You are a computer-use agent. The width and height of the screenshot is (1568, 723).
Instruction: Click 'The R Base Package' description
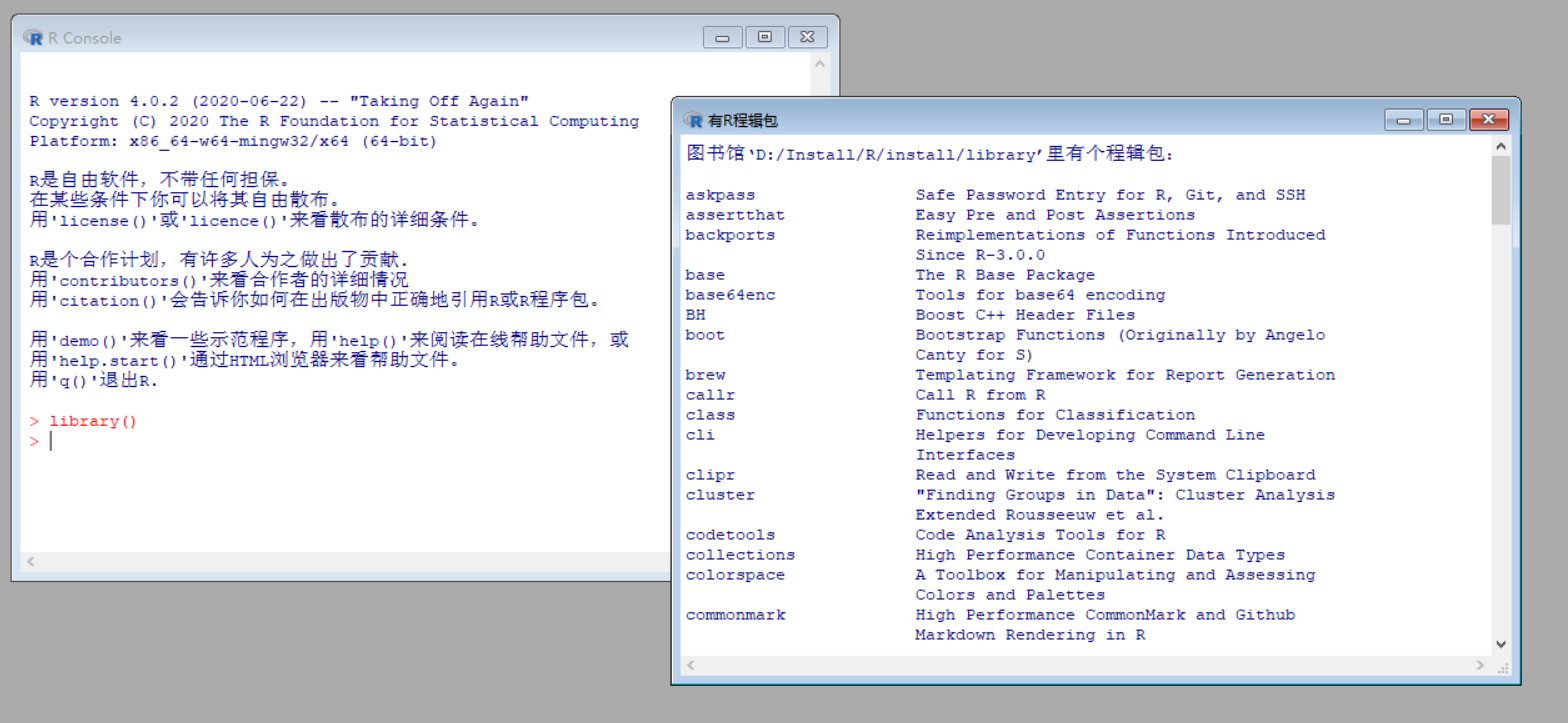tap(1005, 275)
